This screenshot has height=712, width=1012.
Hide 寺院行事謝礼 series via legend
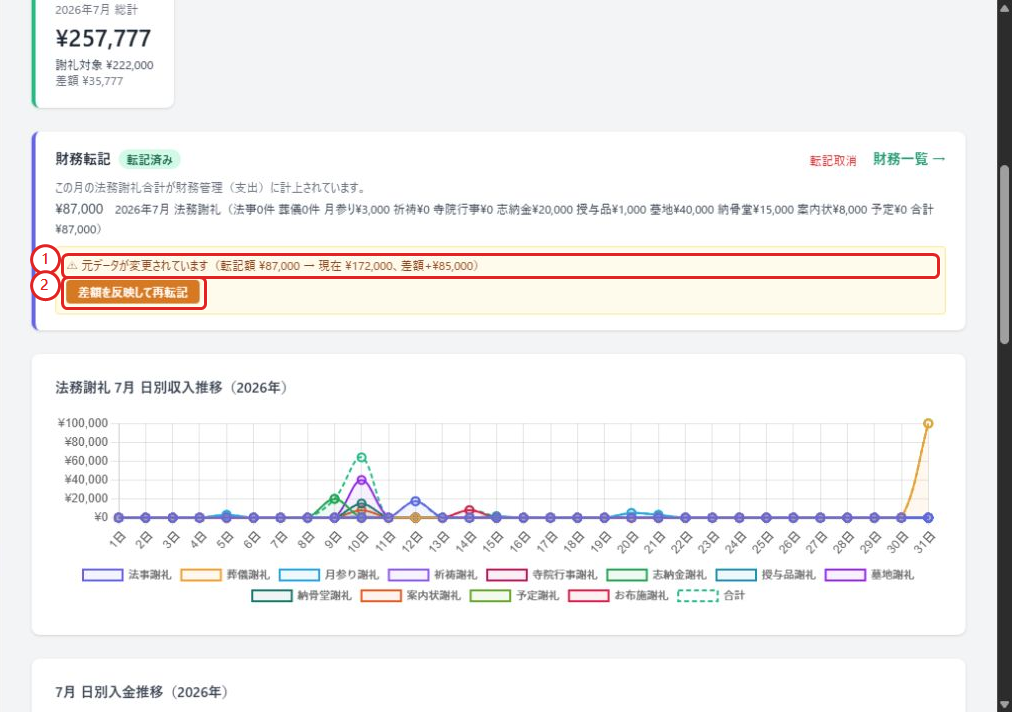tap(542, 575)
